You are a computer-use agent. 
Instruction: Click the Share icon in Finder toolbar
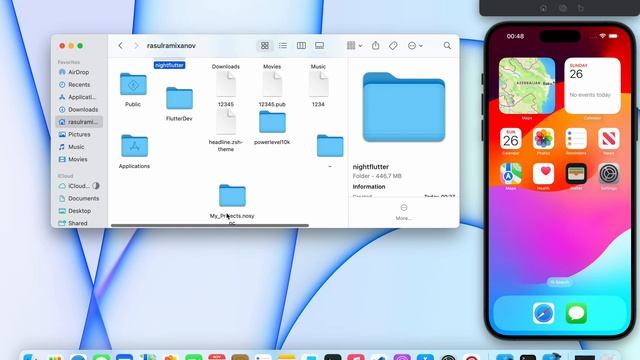click(376, 46)
